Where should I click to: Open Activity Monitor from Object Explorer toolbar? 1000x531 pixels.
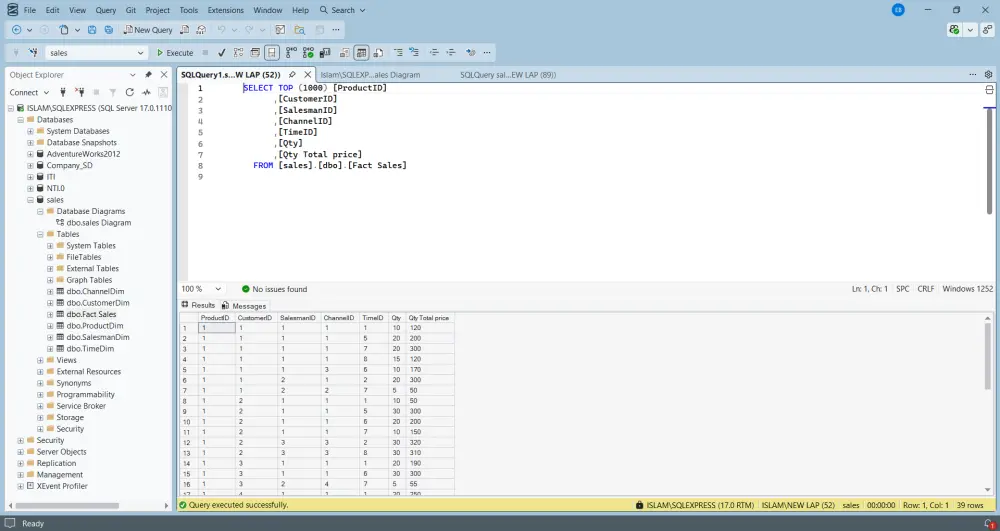(x=146, y=92)
